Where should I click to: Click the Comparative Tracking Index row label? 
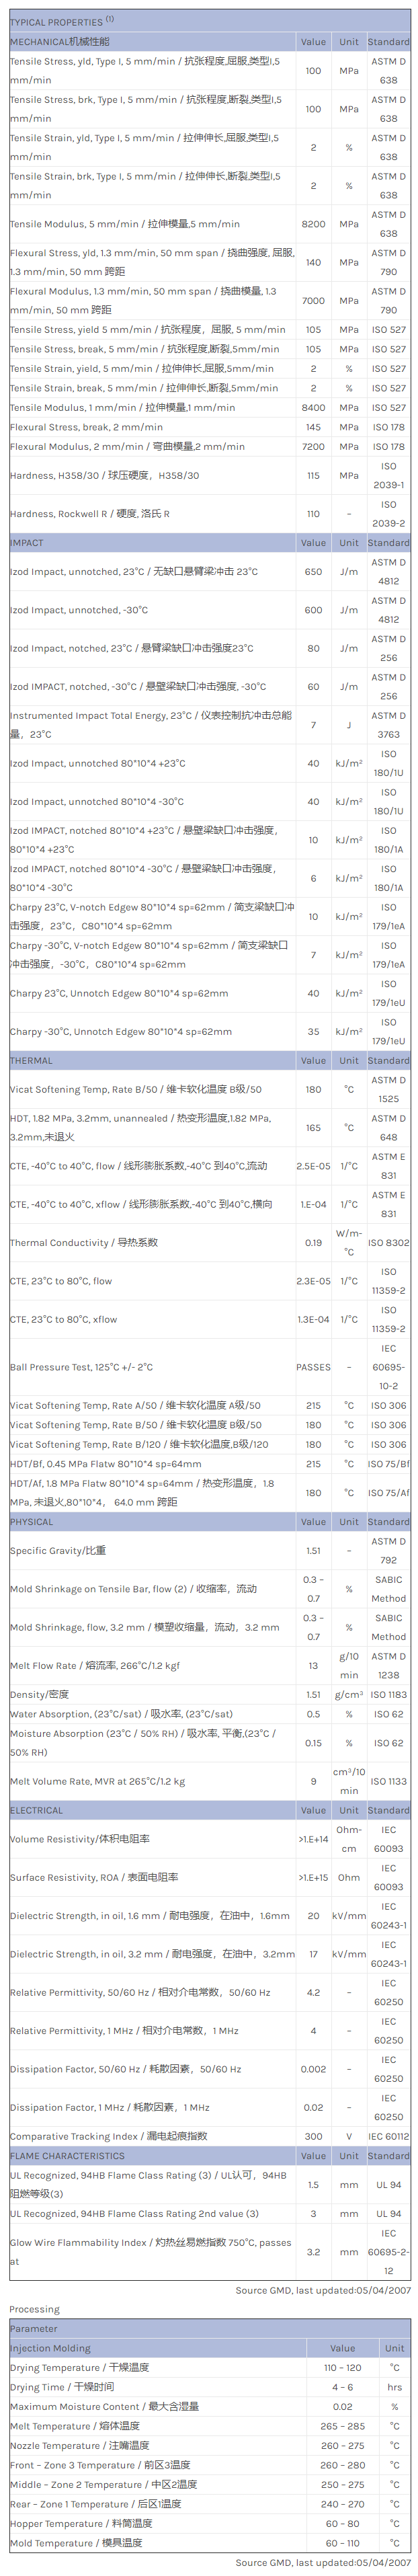tap(108, 2136)
